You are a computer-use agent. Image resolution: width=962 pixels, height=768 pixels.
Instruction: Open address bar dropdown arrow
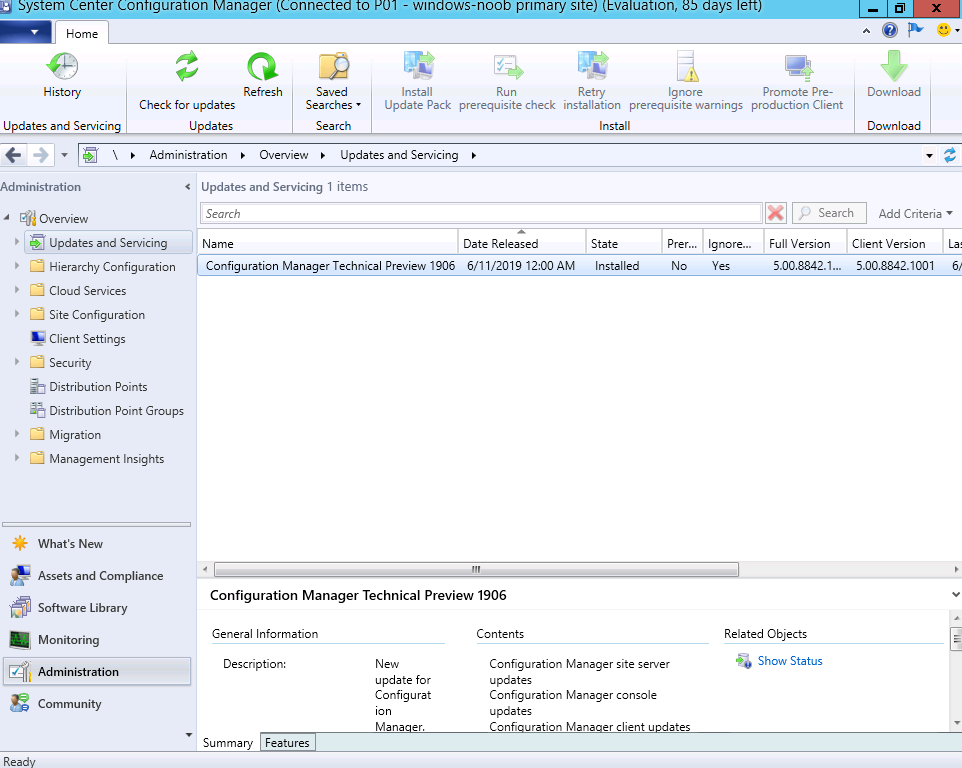929,156
